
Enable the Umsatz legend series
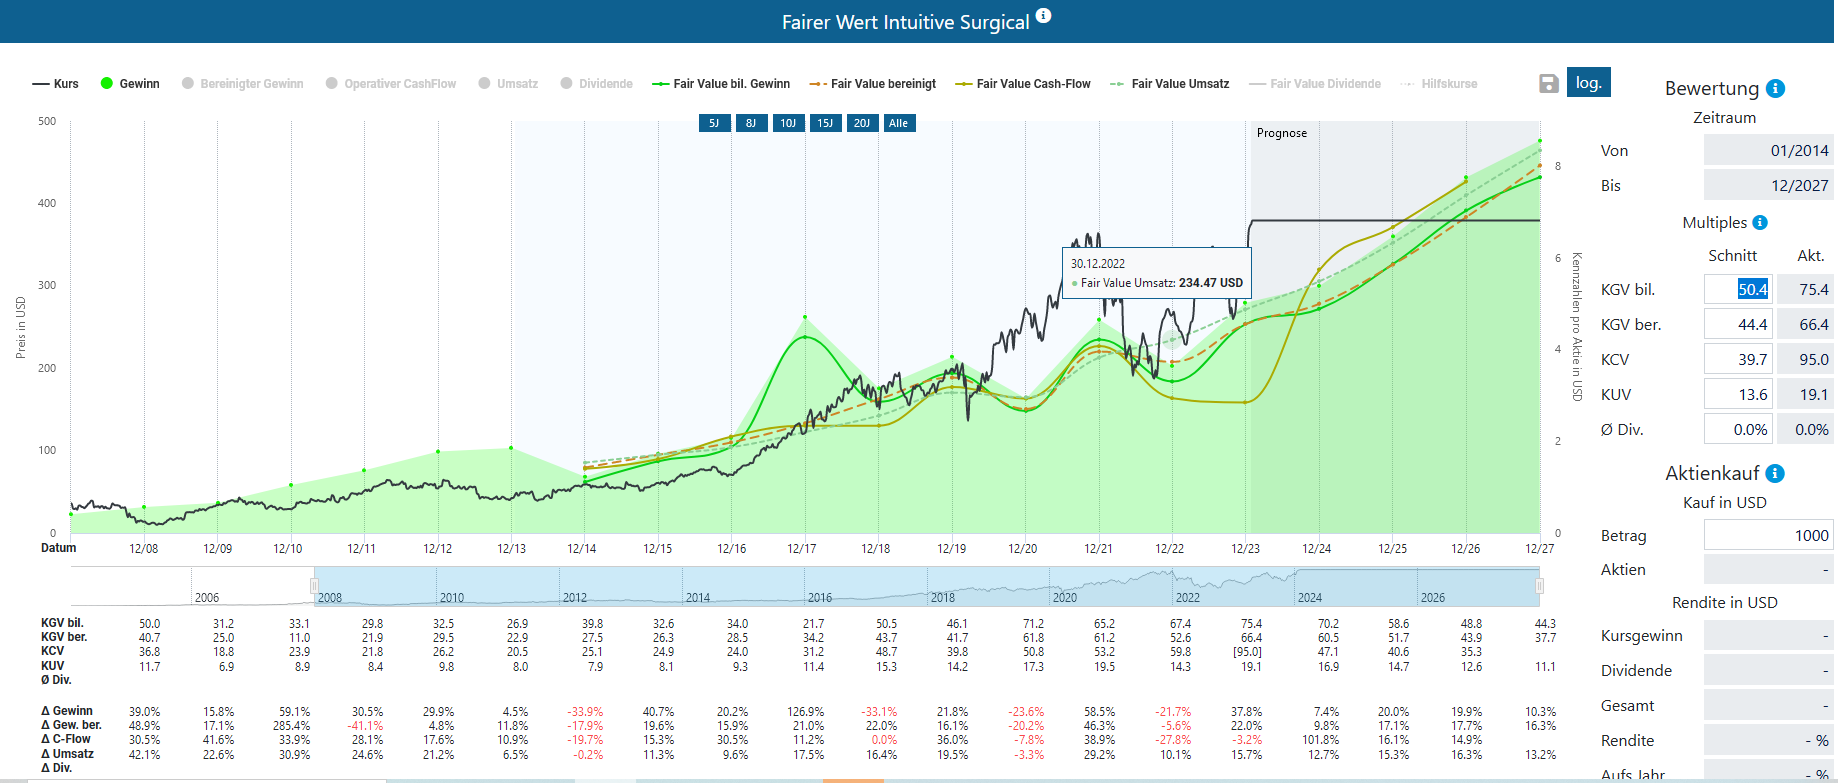coord(508,84)
